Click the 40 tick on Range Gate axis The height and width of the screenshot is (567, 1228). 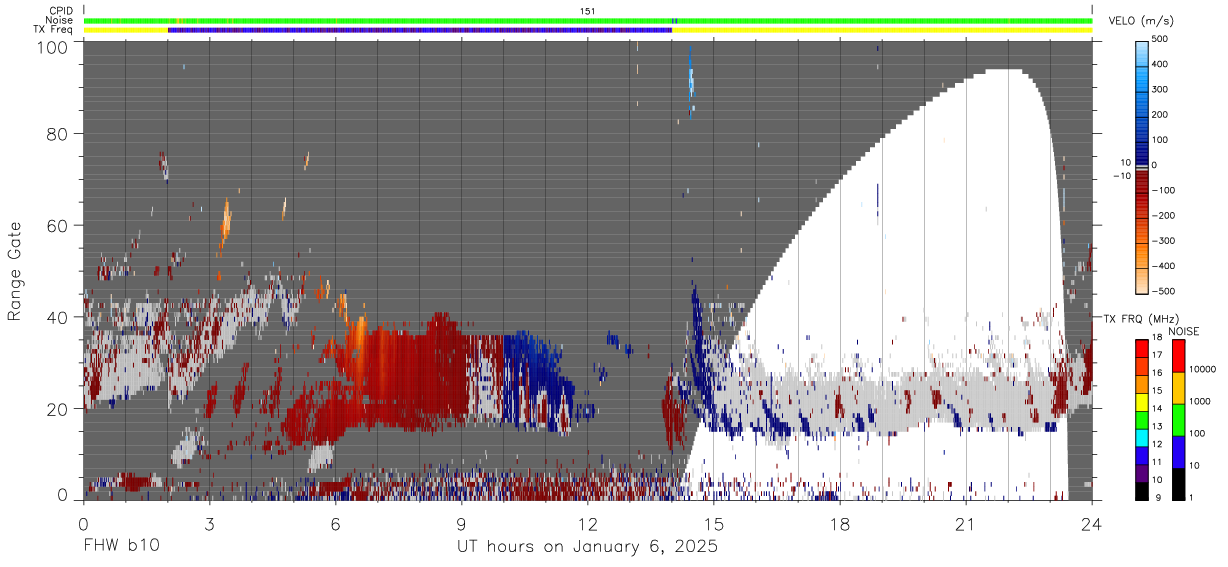coord(57,317)
